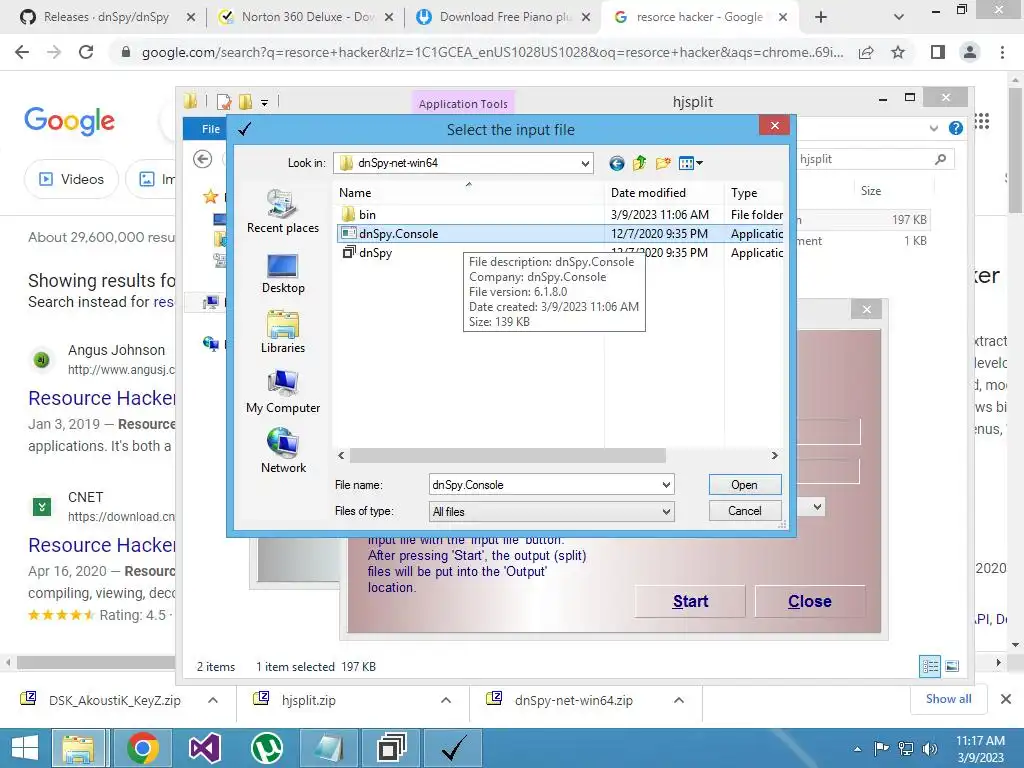Open Windows Start menu
The width and height of the screenshot is (1024, 768).
tap(24, 748)
